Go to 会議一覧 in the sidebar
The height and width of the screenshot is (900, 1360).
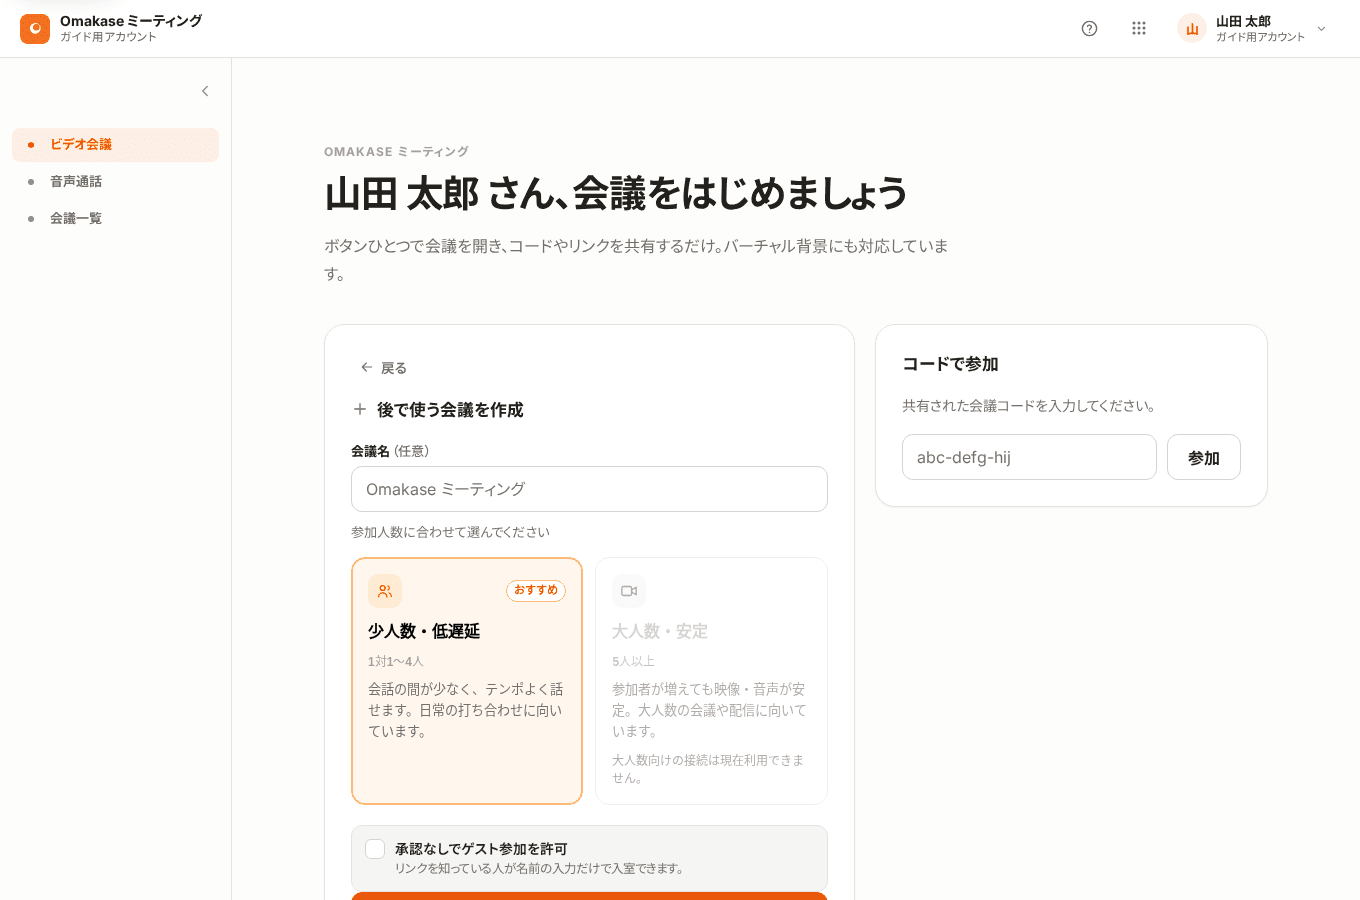tap(115, 219)
